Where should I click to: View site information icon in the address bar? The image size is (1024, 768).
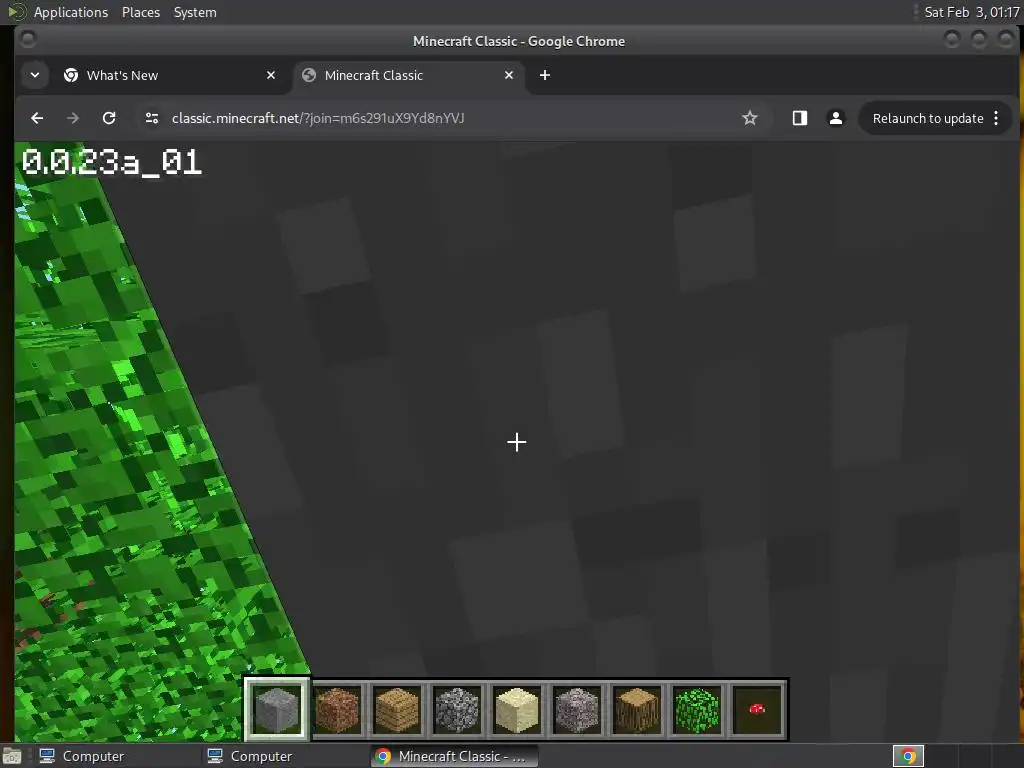coord(152,118)
